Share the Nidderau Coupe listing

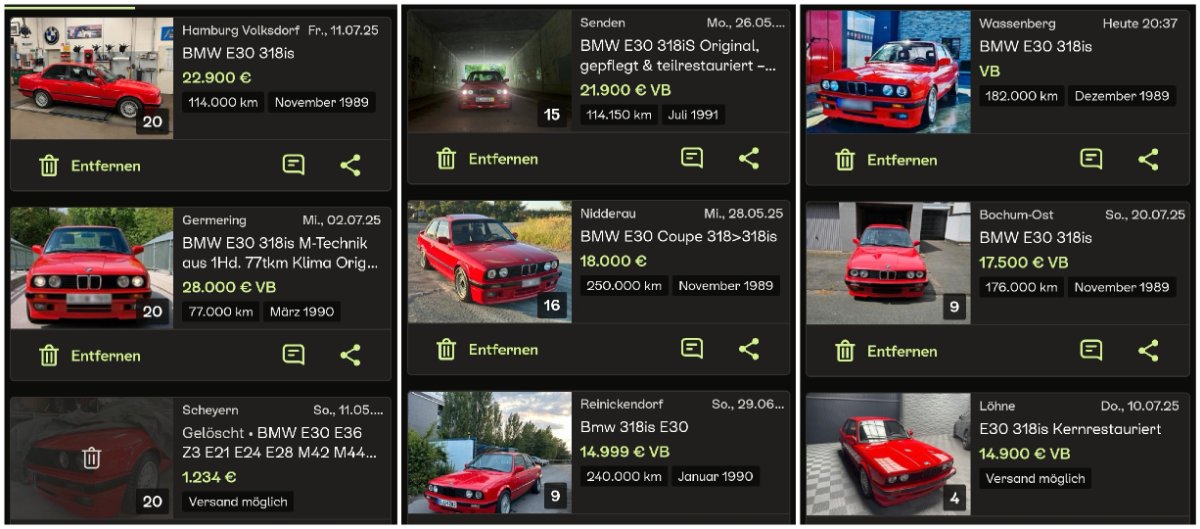[749, 349]
